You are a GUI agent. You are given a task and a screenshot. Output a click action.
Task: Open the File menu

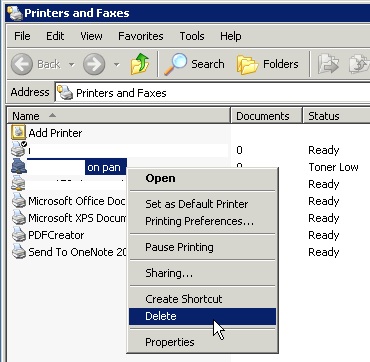[22, 36]
